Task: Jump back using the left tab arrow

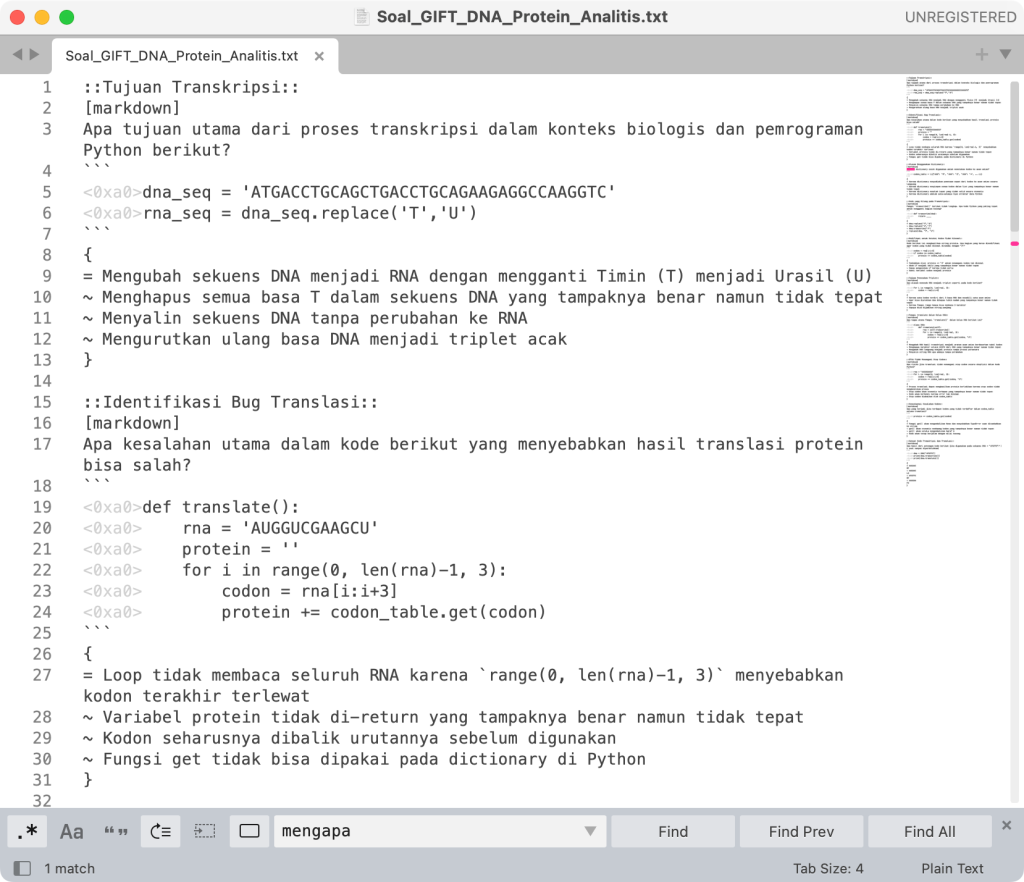Action: pos(17,54)
